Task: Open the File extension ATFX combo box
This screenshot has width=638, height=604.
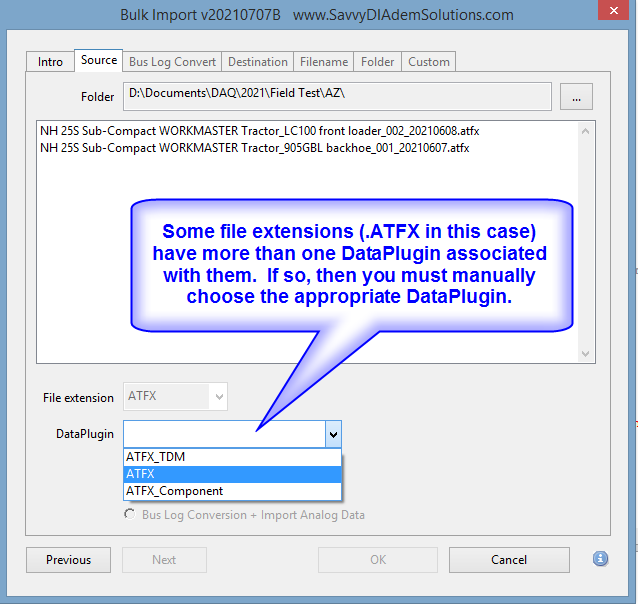Action: (x=175, y=397)
